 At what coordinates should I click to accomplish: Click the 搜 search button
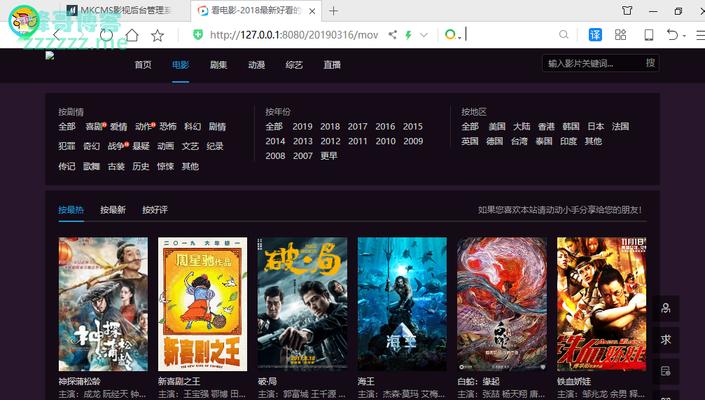(651, 63)
